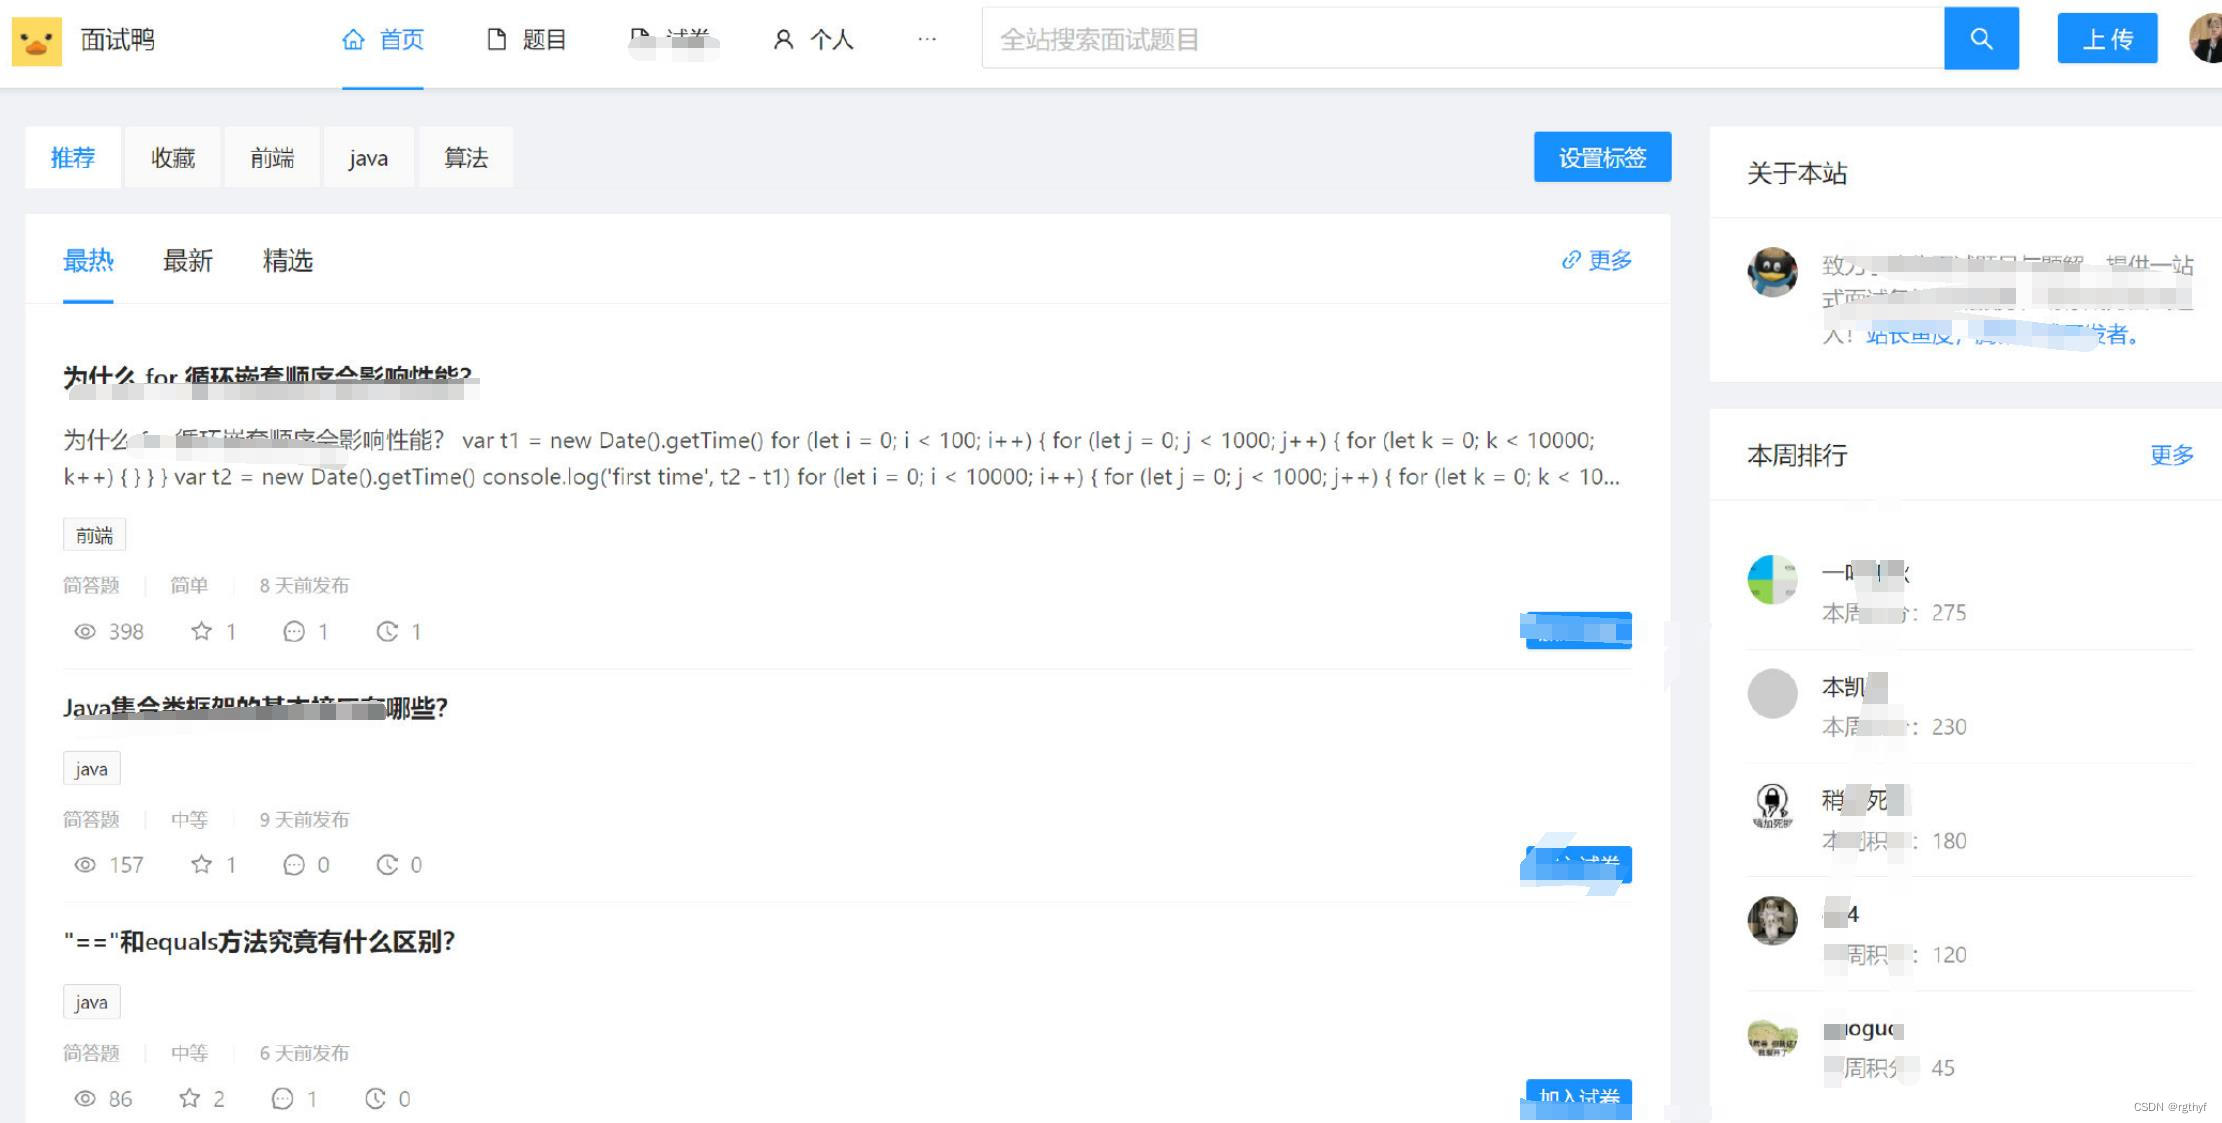Open the 首页 home tab
Image resolution: width=2222 pixels, height=1123 pixels.
point(383,40)
